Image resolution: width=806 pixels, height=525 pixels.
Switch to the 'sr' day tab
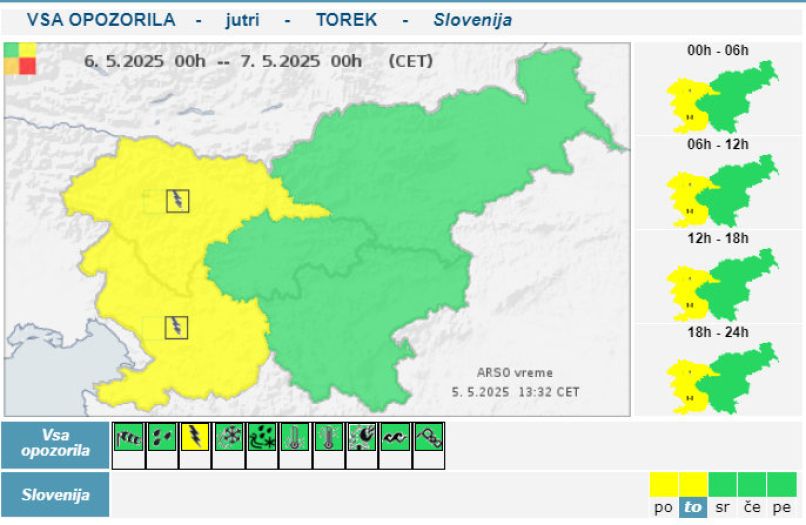[722, 508]
